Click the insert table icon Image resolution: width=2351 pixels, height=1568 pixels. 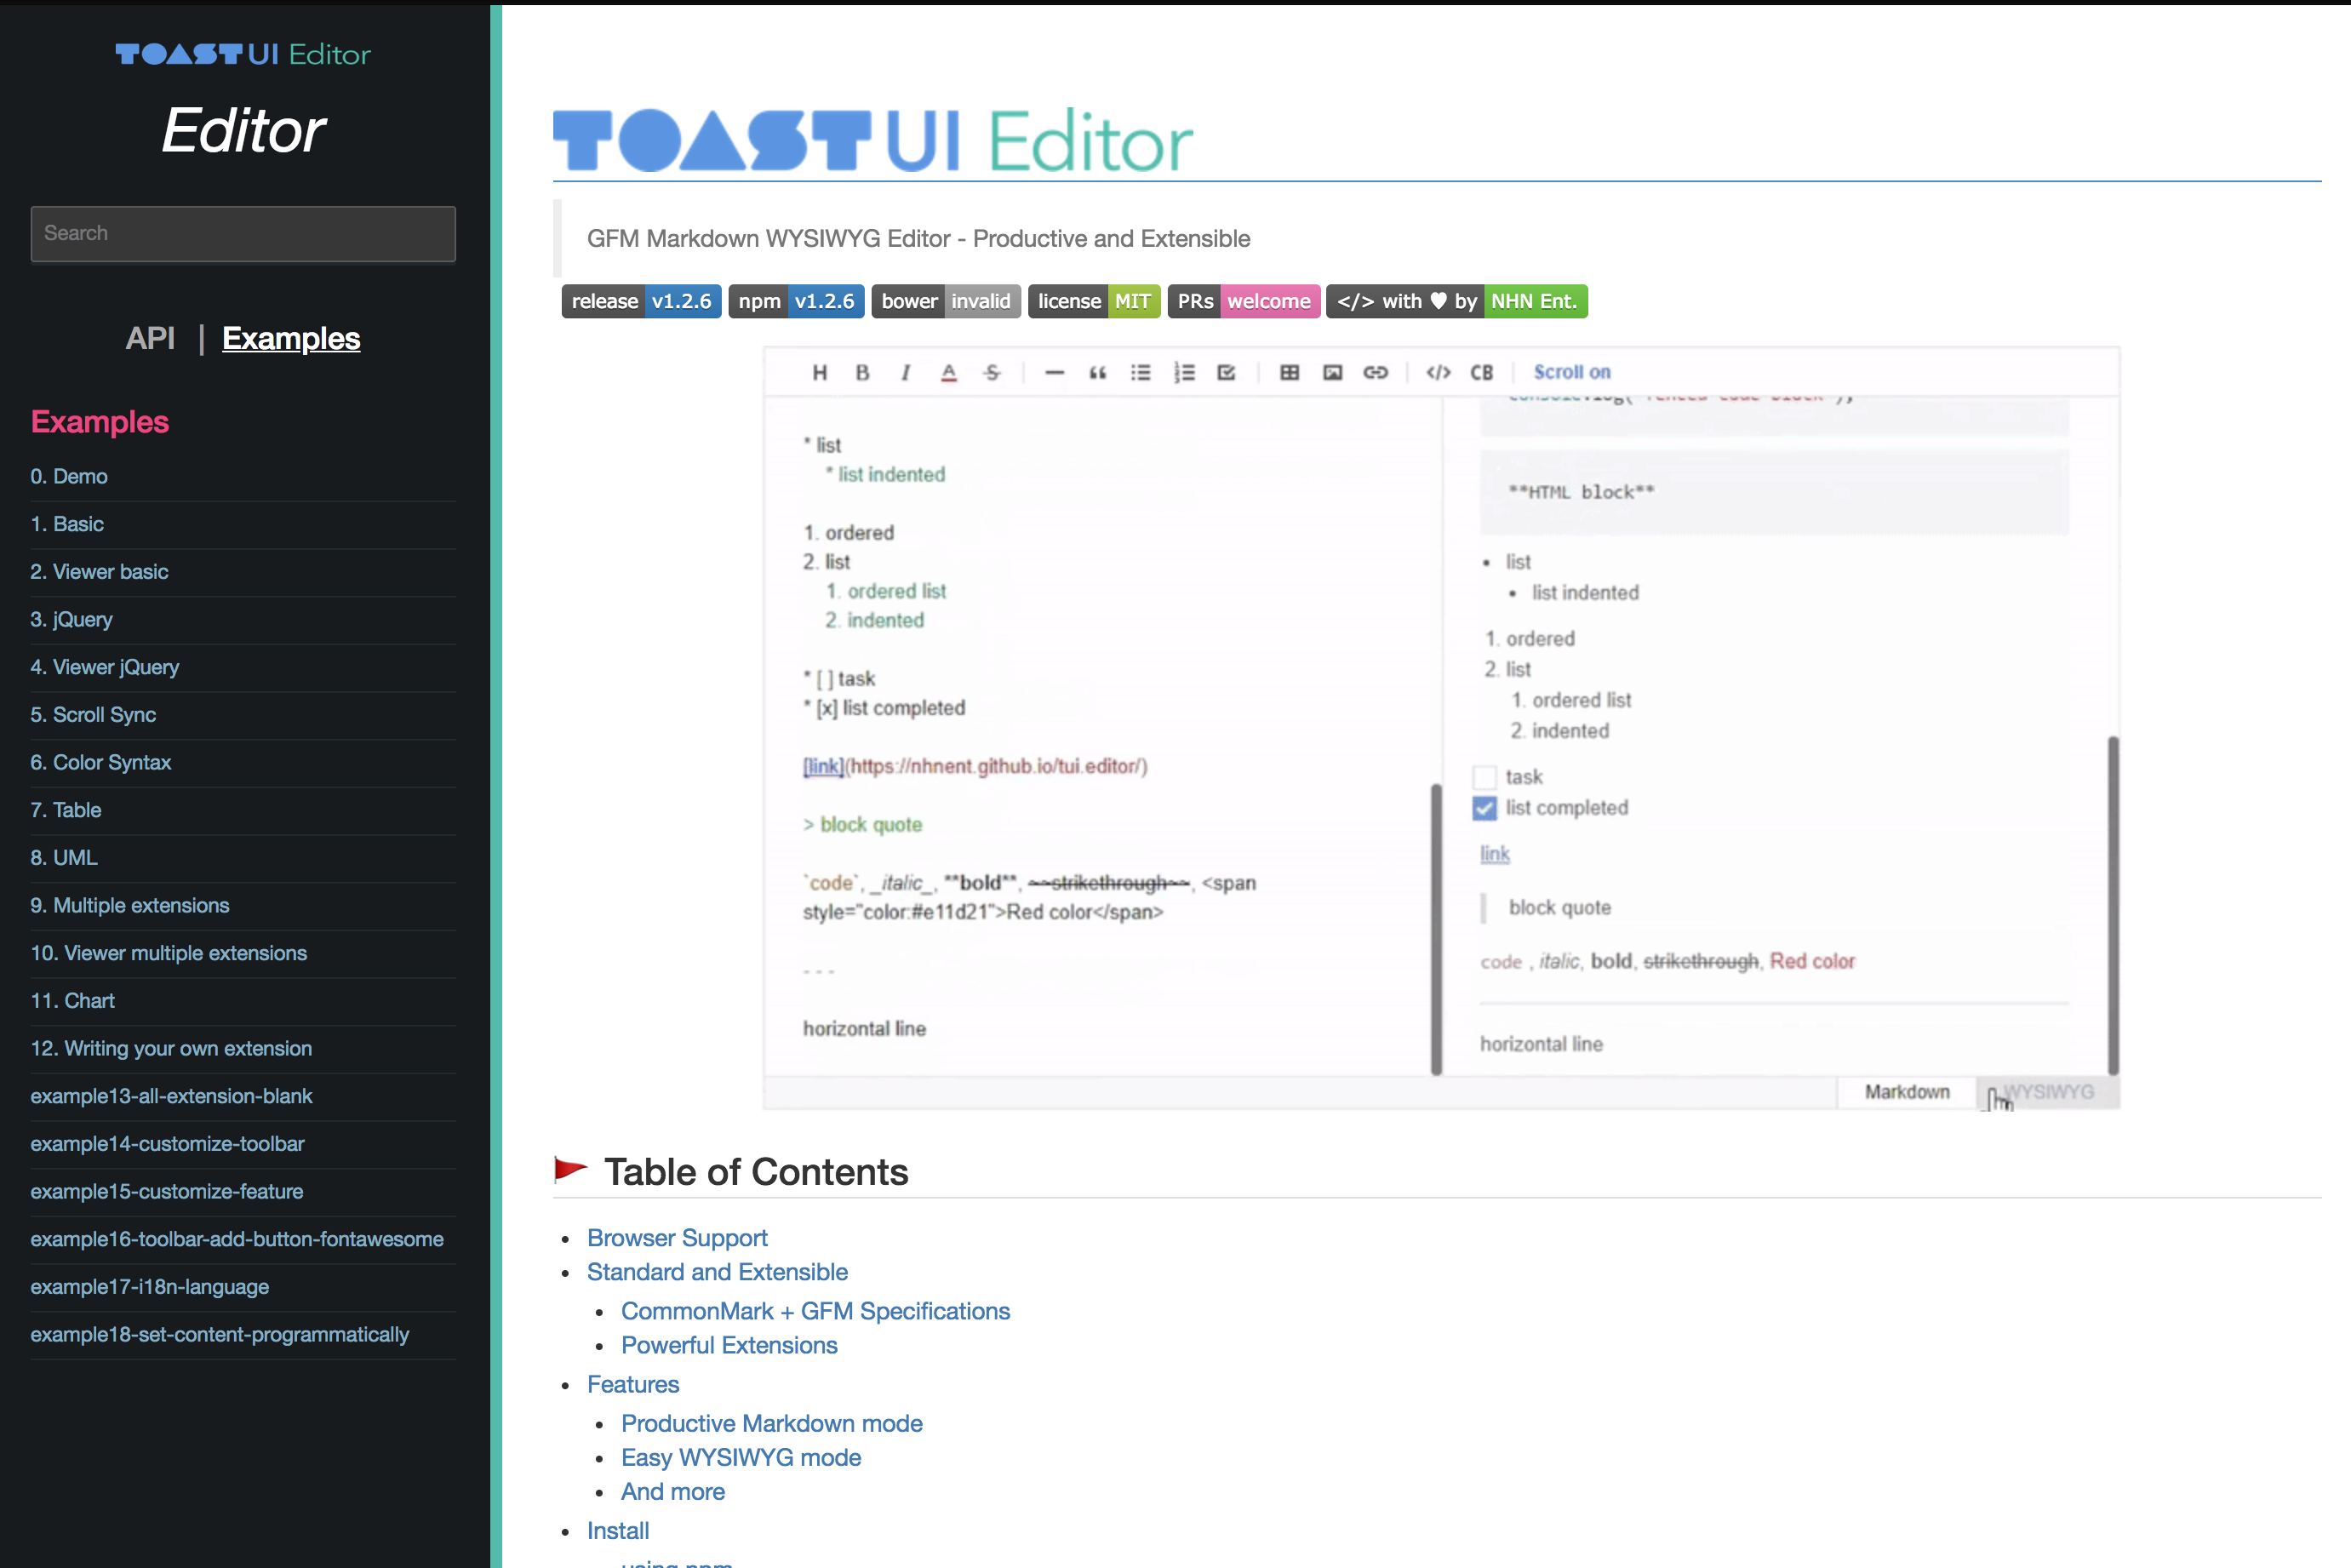(x=1289, y=372)
